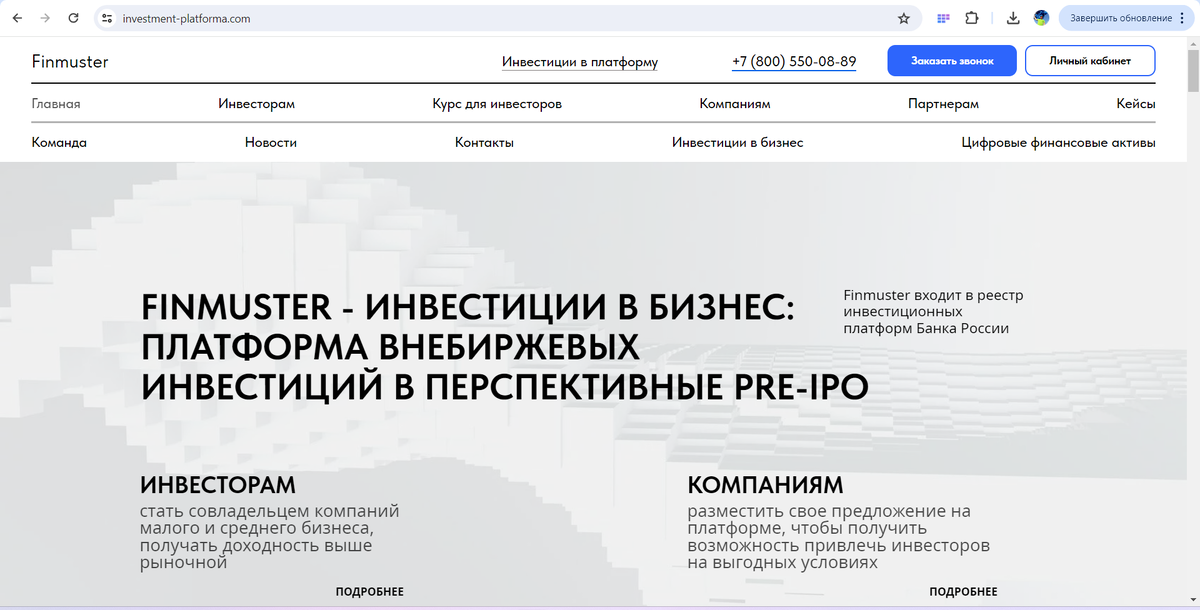Open 'Новости' navigation item
The image size is (1200, 610).
(271, 143)
